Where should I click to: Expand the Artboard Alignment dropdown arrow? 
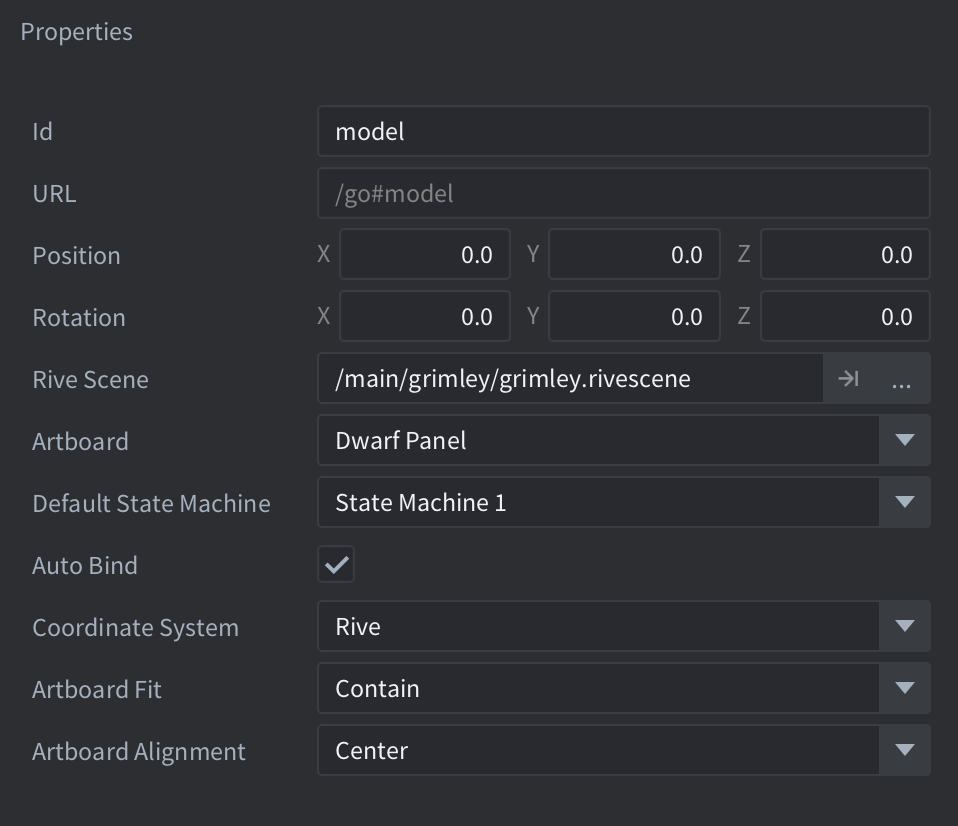(x=904, y=751)
